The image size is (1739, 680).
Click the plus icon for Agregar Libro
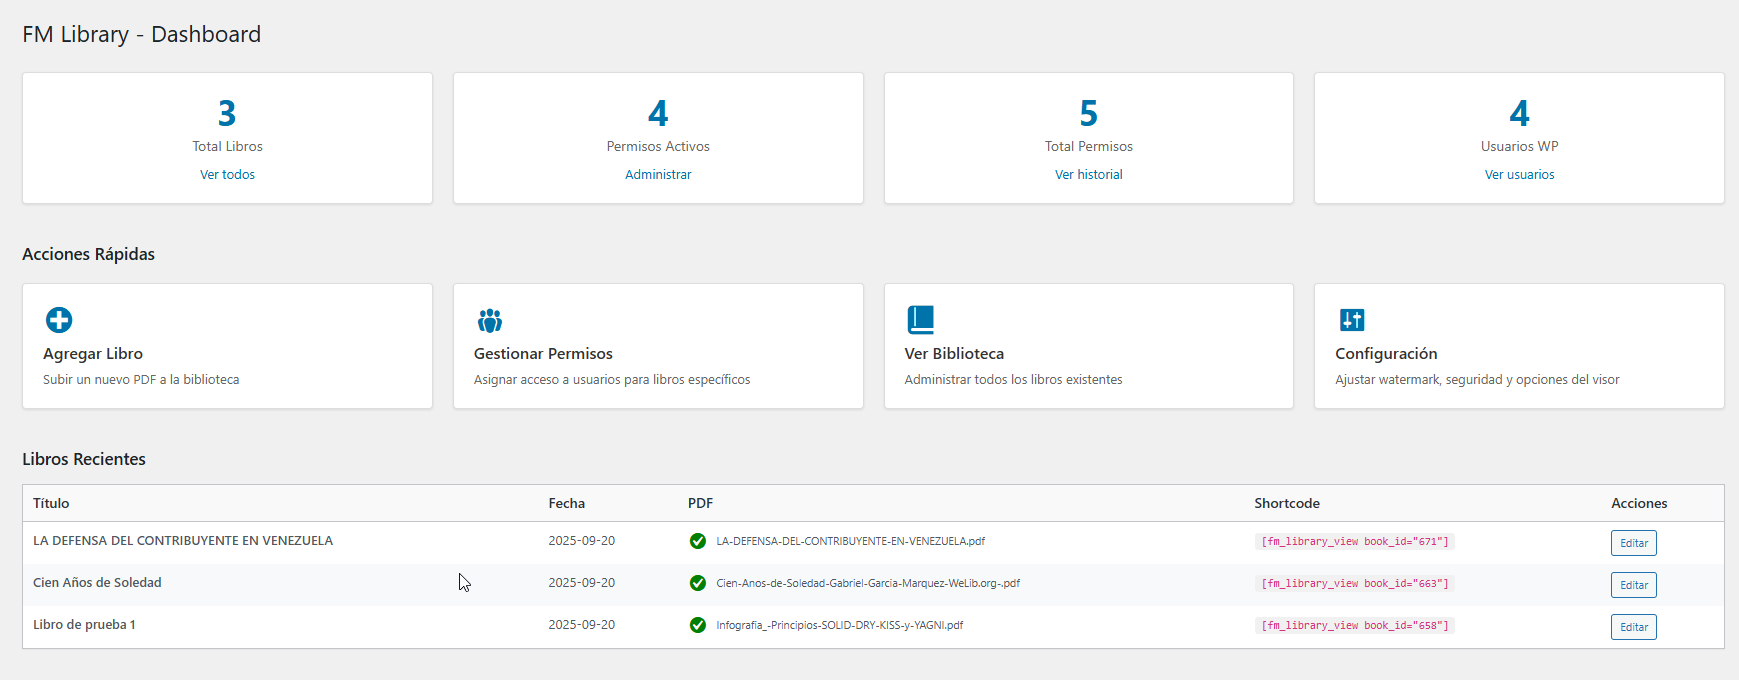[x=59, y=320]
